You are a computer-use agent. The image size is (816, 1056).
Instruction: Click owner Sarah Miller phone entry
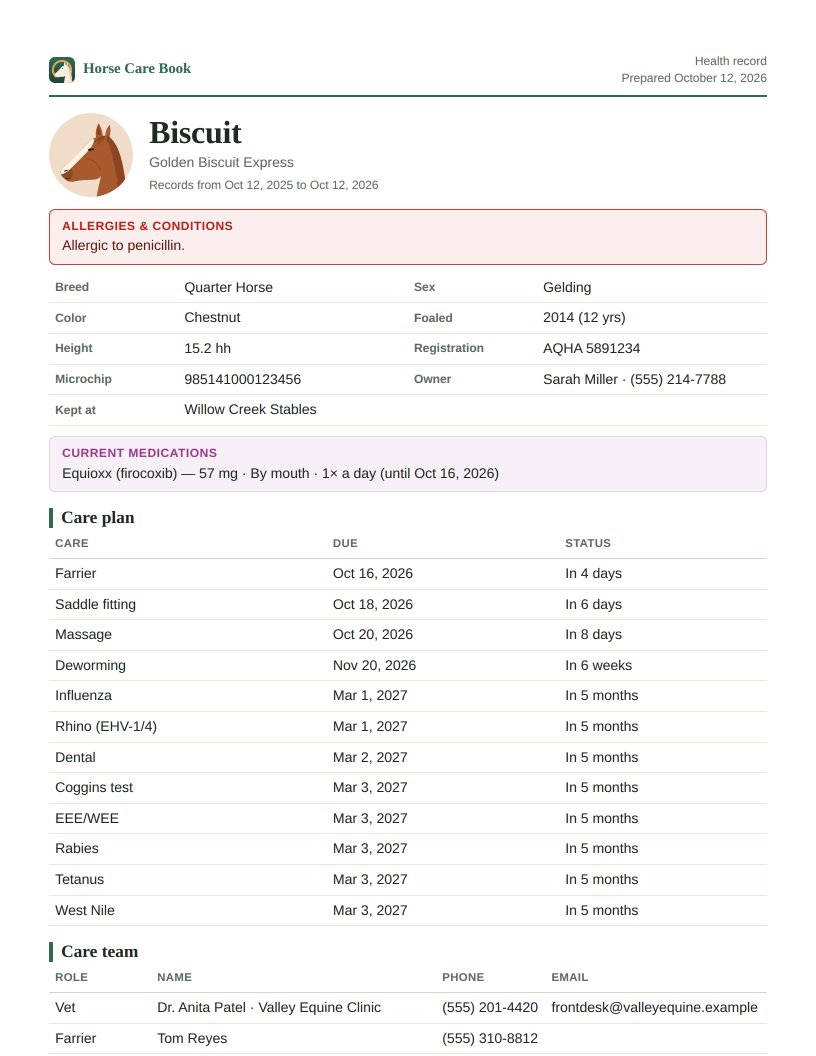(634, 379)
